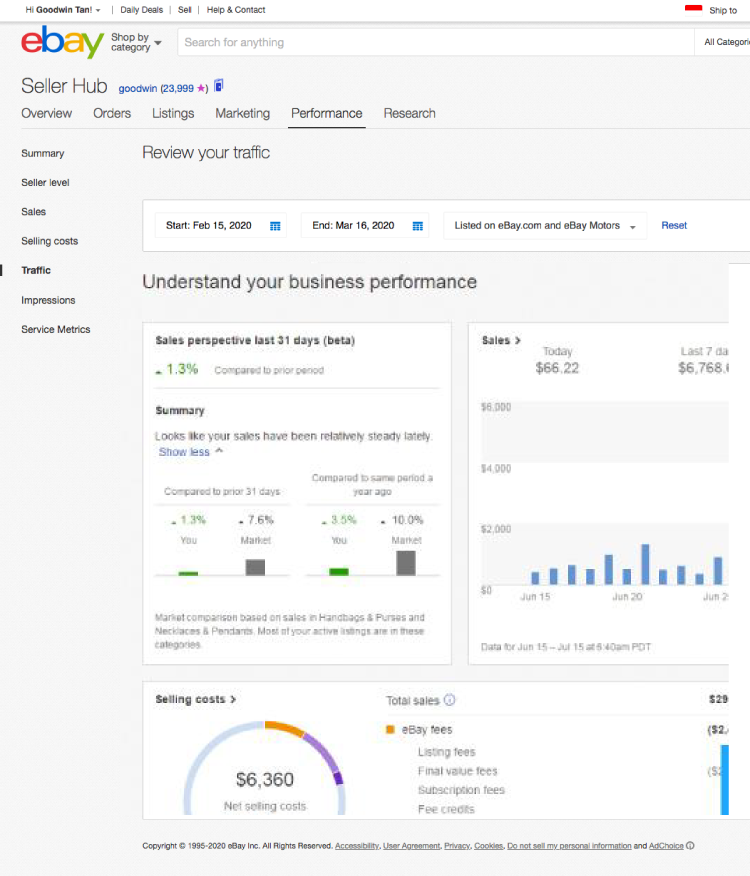Click the Total sales info icon

(x=449, y=699)
